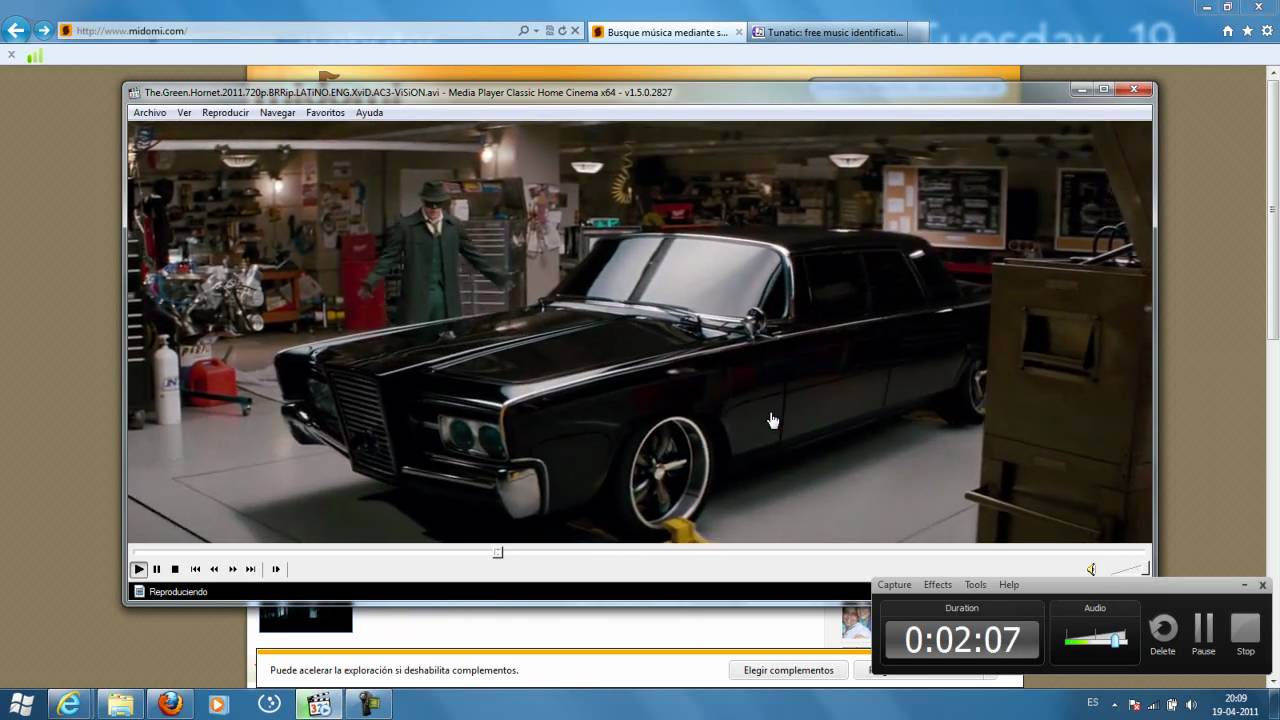Click the green signal bars toolbar icon

(x=35, y=56)
